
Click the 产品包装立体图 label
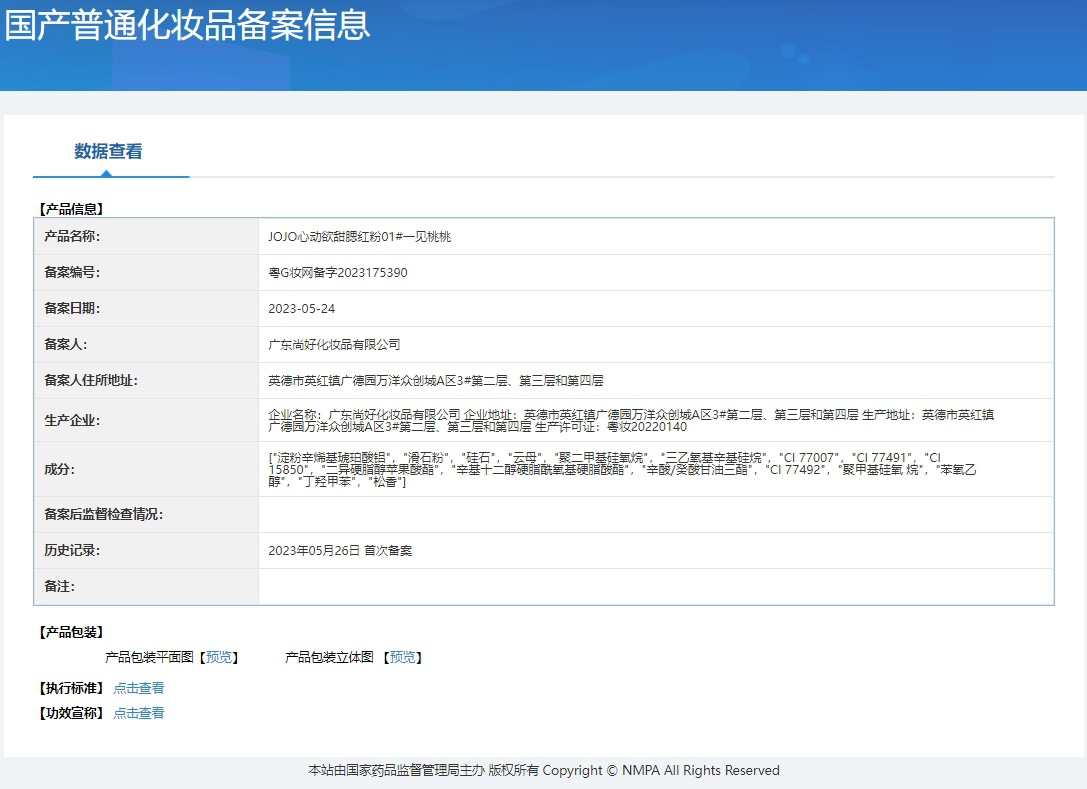tap(329, 657)
